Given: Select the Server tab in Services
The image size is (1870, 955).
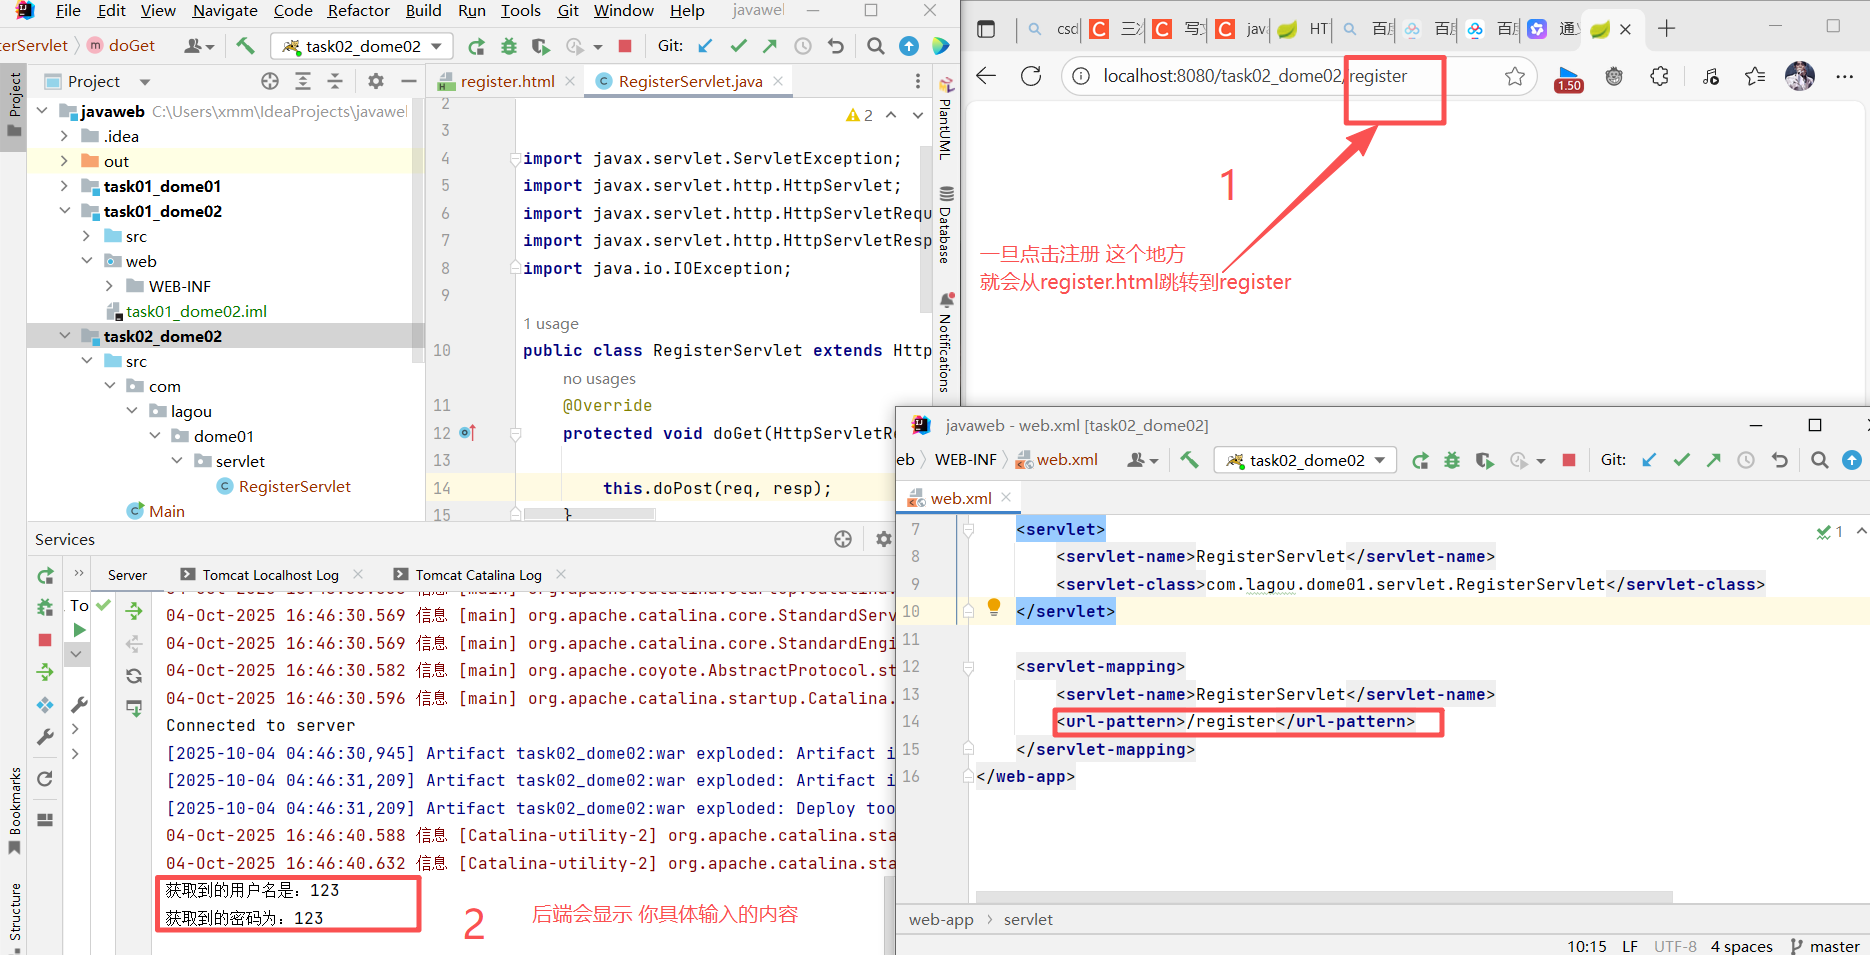Looking at the screenshot, I should (127, 575).
